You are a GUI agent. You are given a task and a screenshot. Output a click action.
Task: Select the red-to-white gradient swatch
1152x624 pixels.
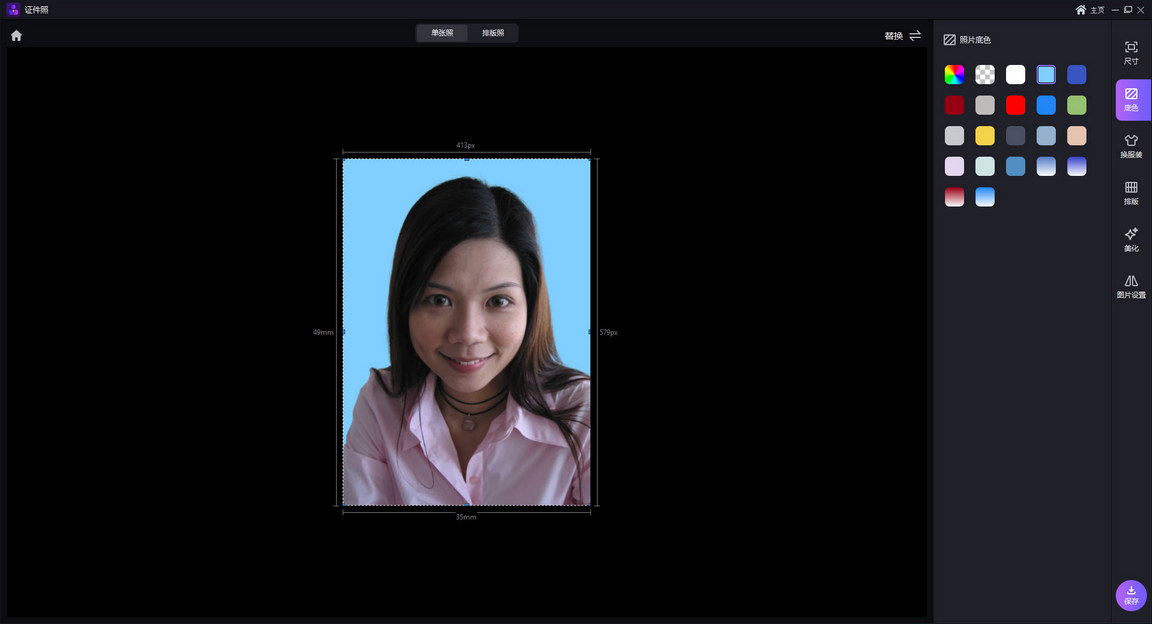point(955,197)
